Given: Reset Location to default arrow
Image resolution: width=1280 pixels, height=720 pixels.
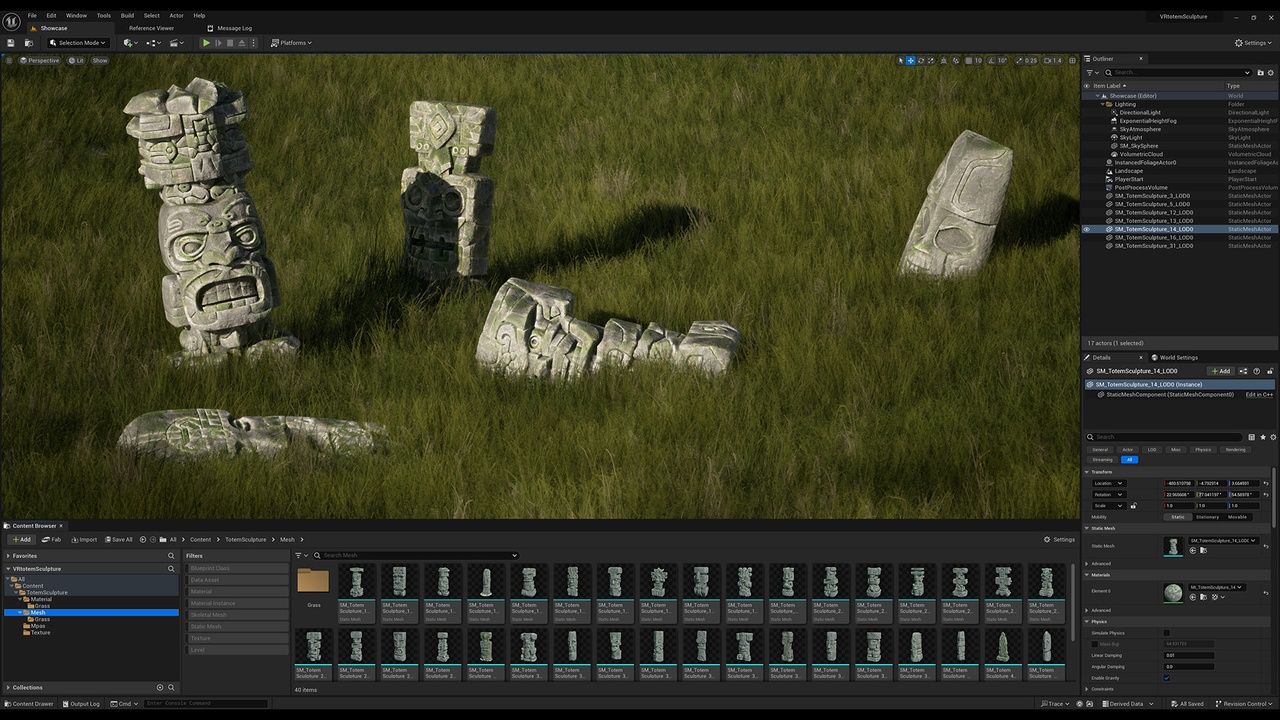Looking at the screenshot, I should tap(1266, 483).
